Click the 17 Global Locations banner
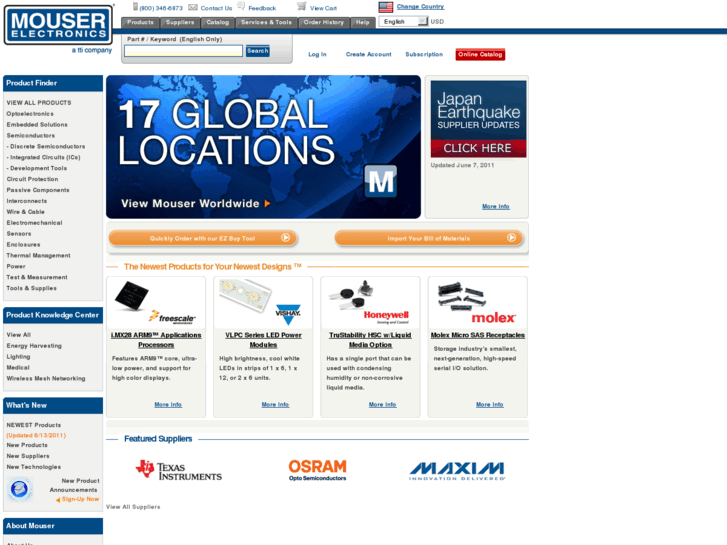Screen dimensions: 727x545 (263, 147)
